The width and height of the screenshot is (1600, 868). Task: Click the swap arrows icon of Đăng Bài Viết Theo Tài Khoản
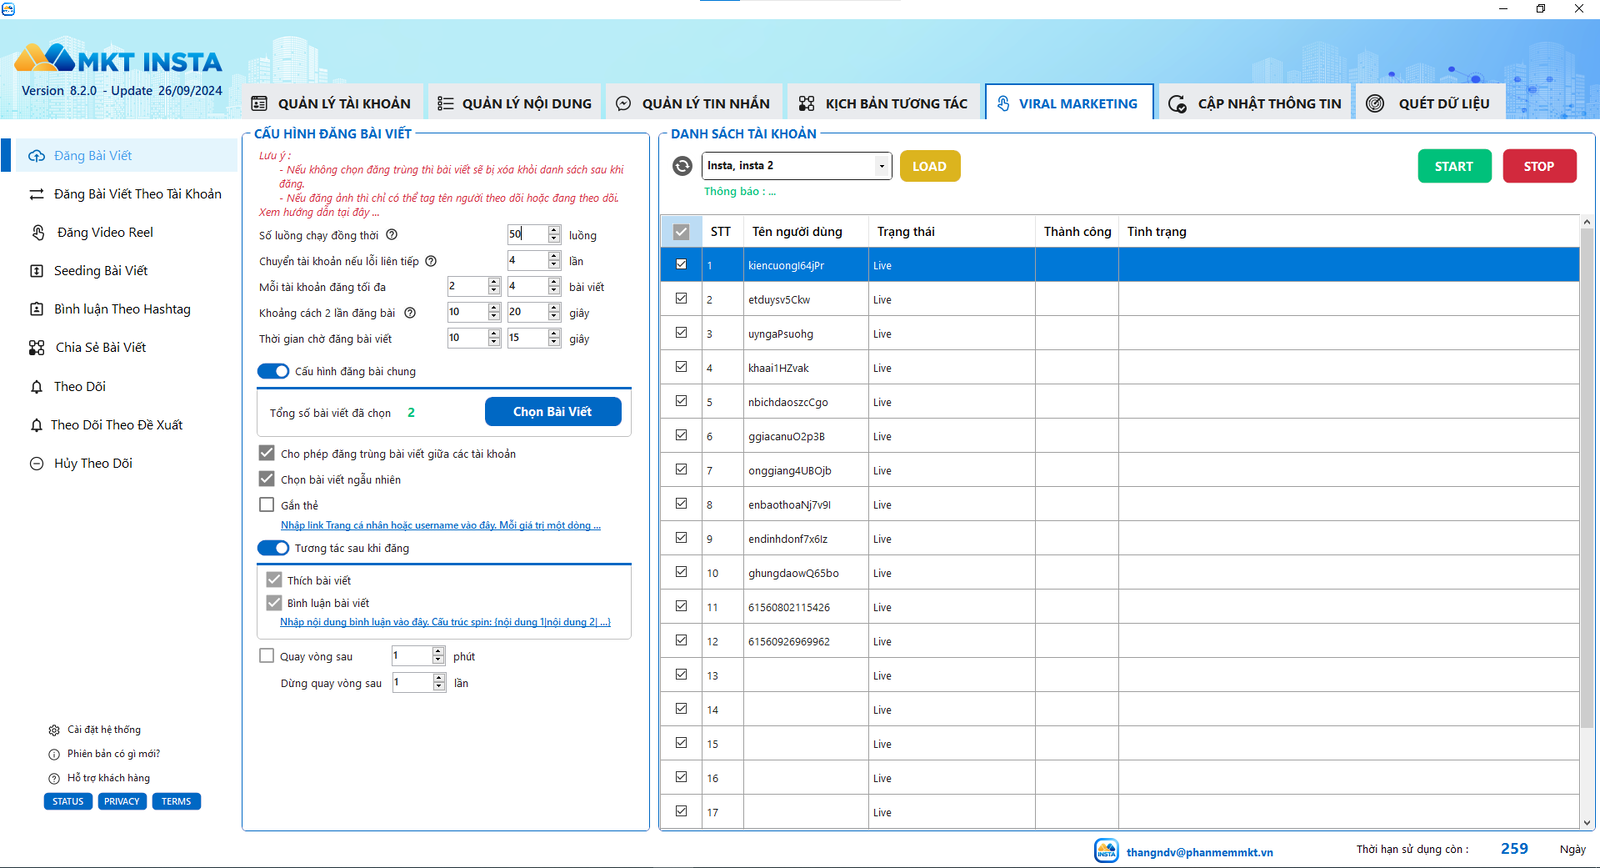[37, 194]
